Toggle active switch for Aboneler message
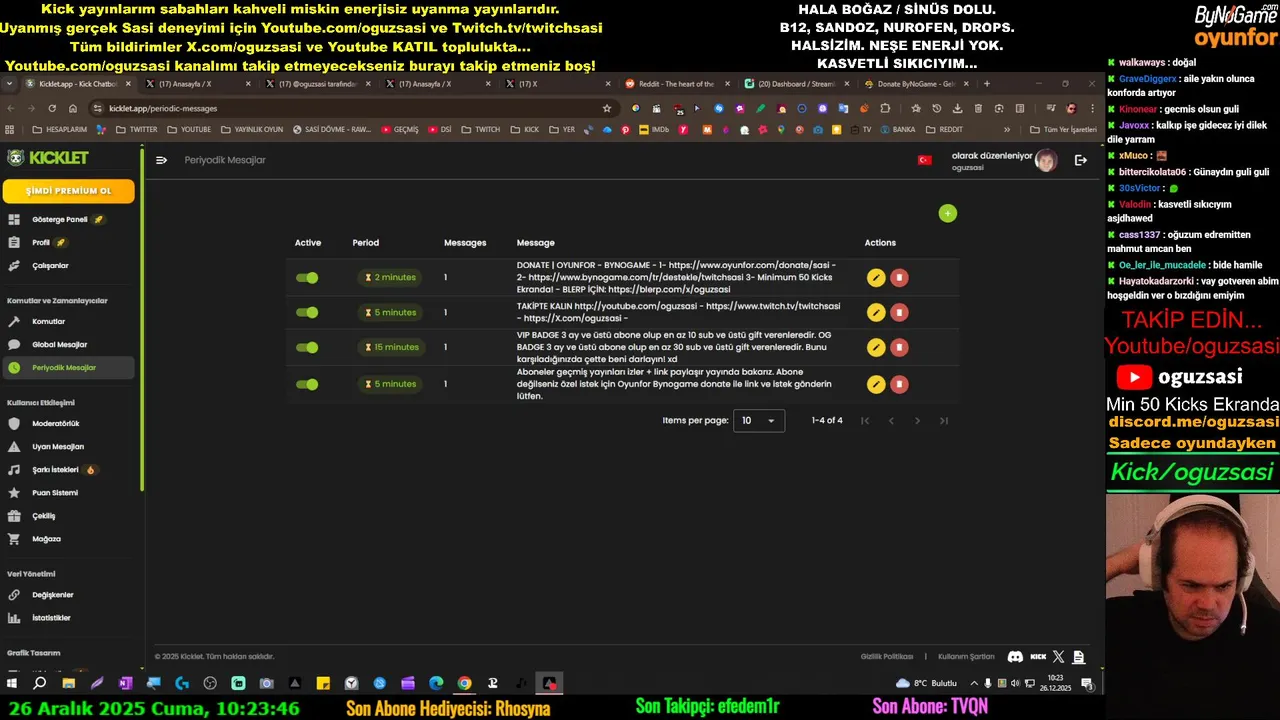This screenshot has width=1280, height=720. (307, 384)
